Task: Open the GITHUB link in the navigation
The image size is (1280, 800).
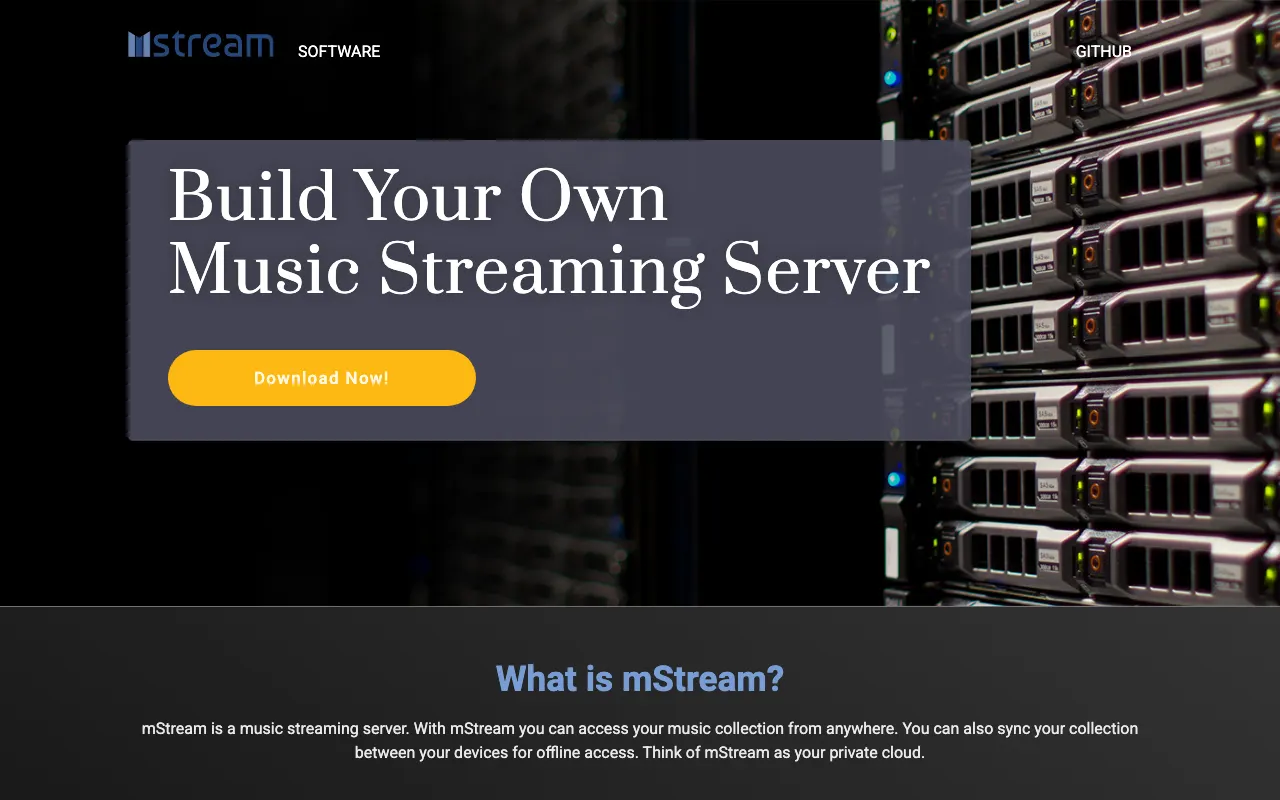Action: coord(1104,51)
